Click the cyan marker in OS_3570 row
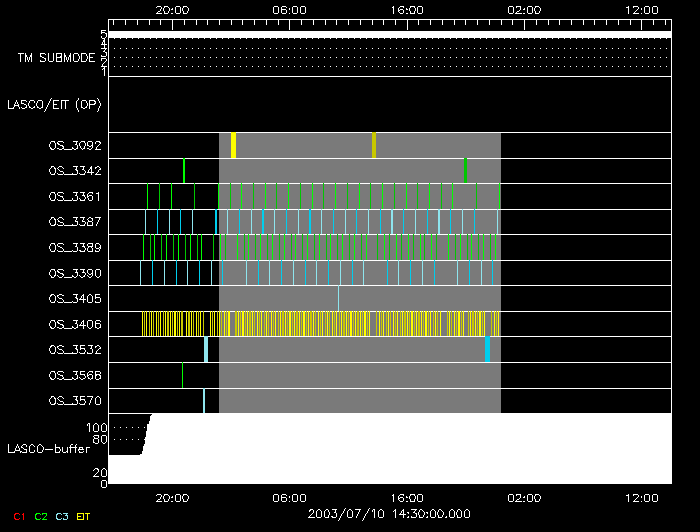 coord(204,401)
